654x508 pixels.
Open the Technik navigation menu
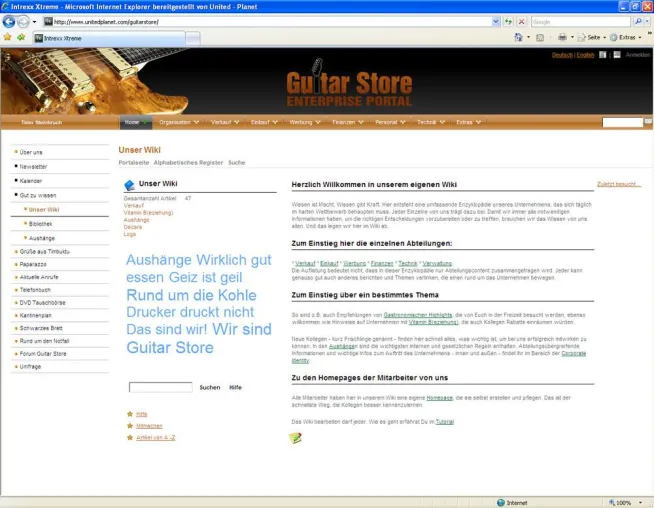point(431,122)
